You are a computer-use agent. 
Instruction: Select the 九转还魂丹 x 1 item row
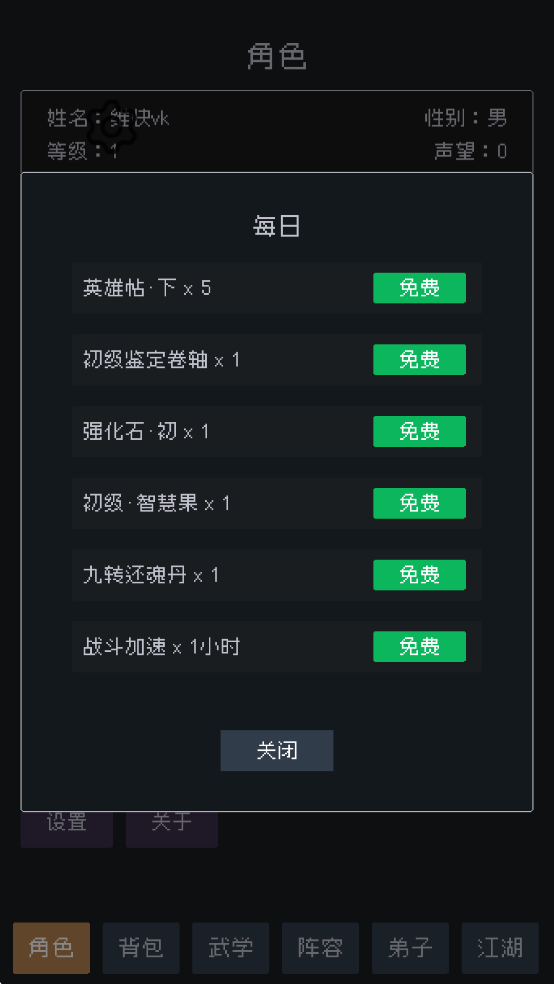click(x=277, y=575)
